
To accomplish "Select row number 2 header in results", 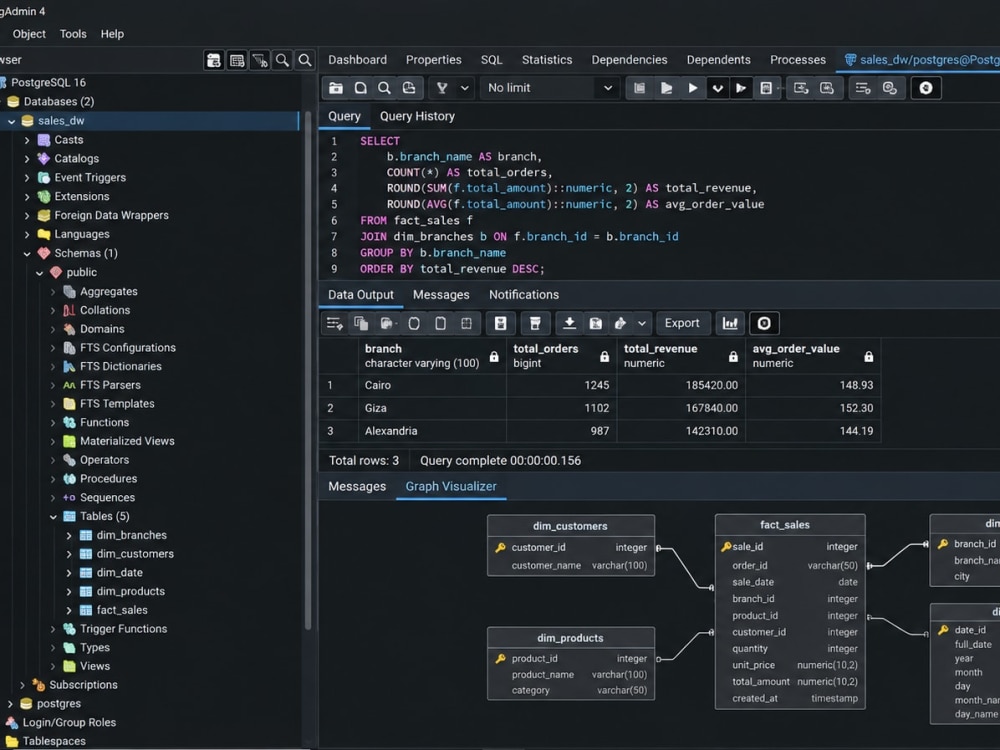I will 338,408.
